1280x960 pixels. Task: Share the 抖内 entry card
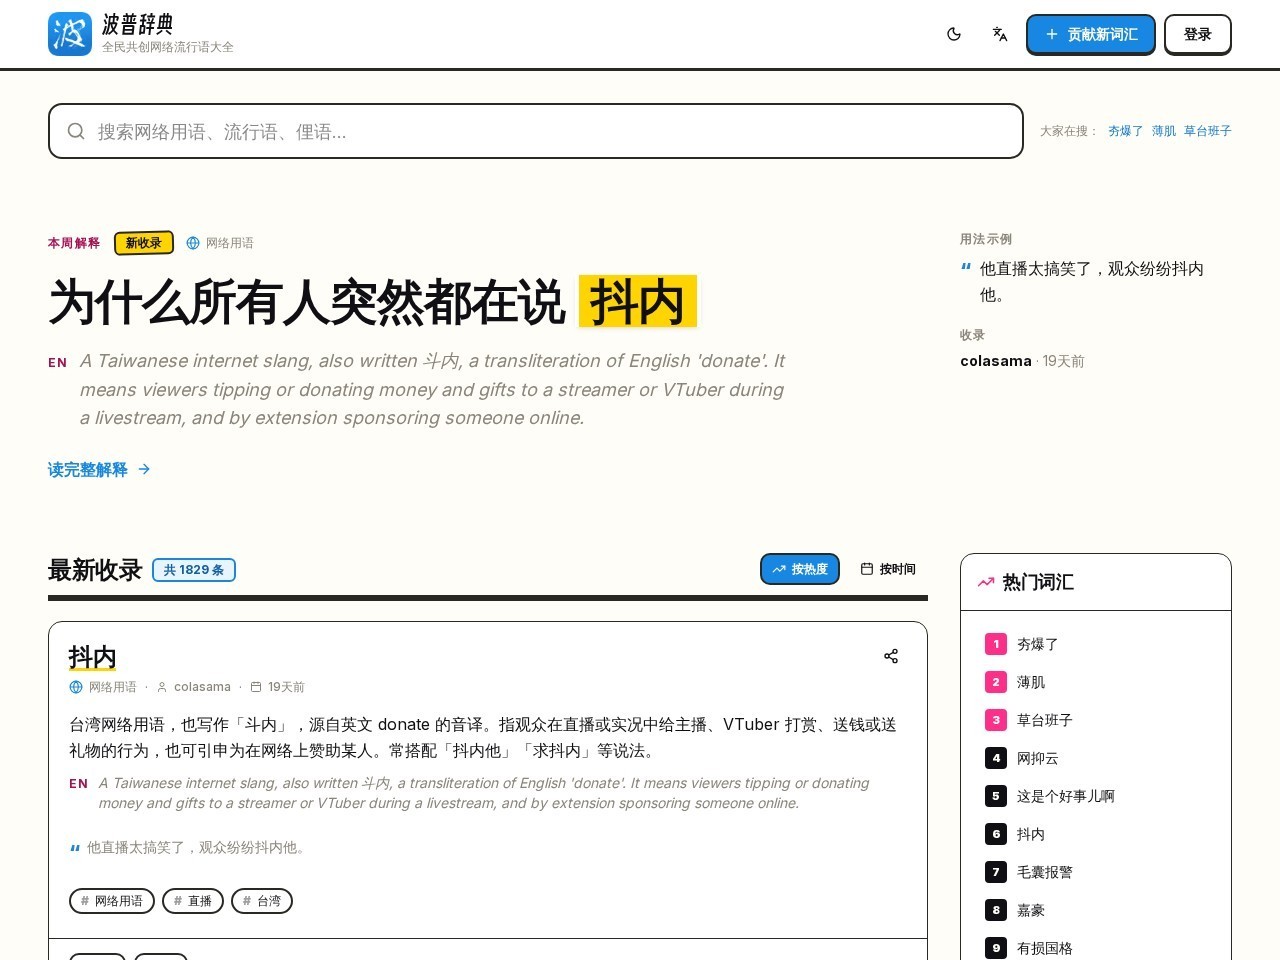(891, 656)
